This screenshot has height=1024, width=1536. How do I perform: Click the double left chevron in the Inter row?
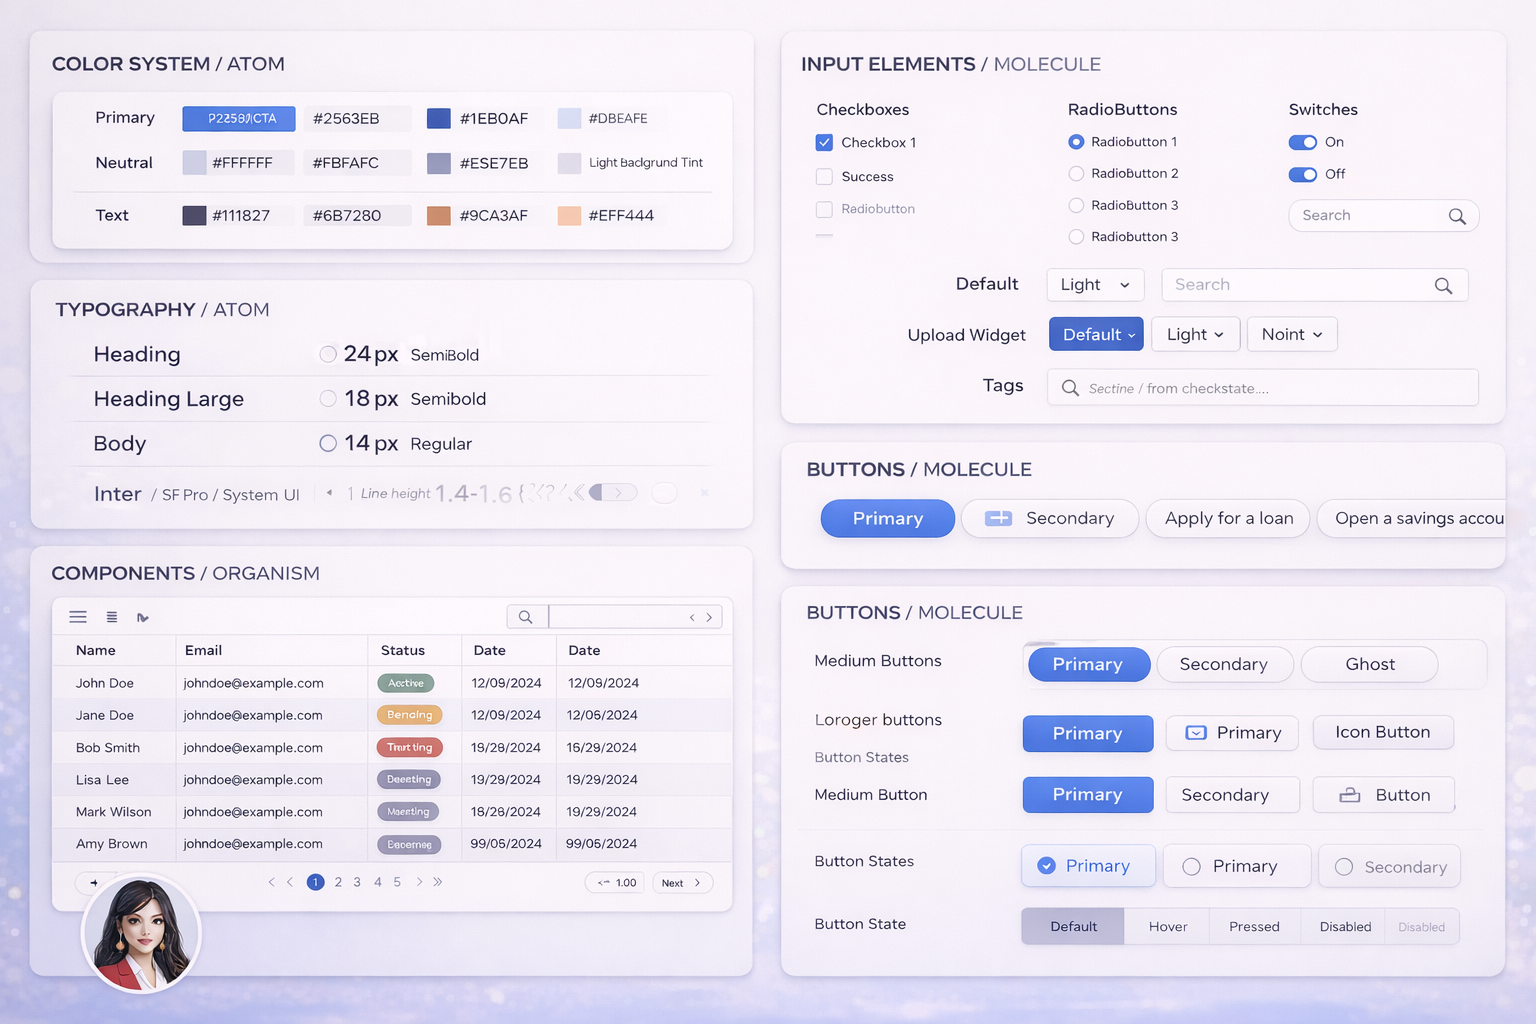coord(578,492)
